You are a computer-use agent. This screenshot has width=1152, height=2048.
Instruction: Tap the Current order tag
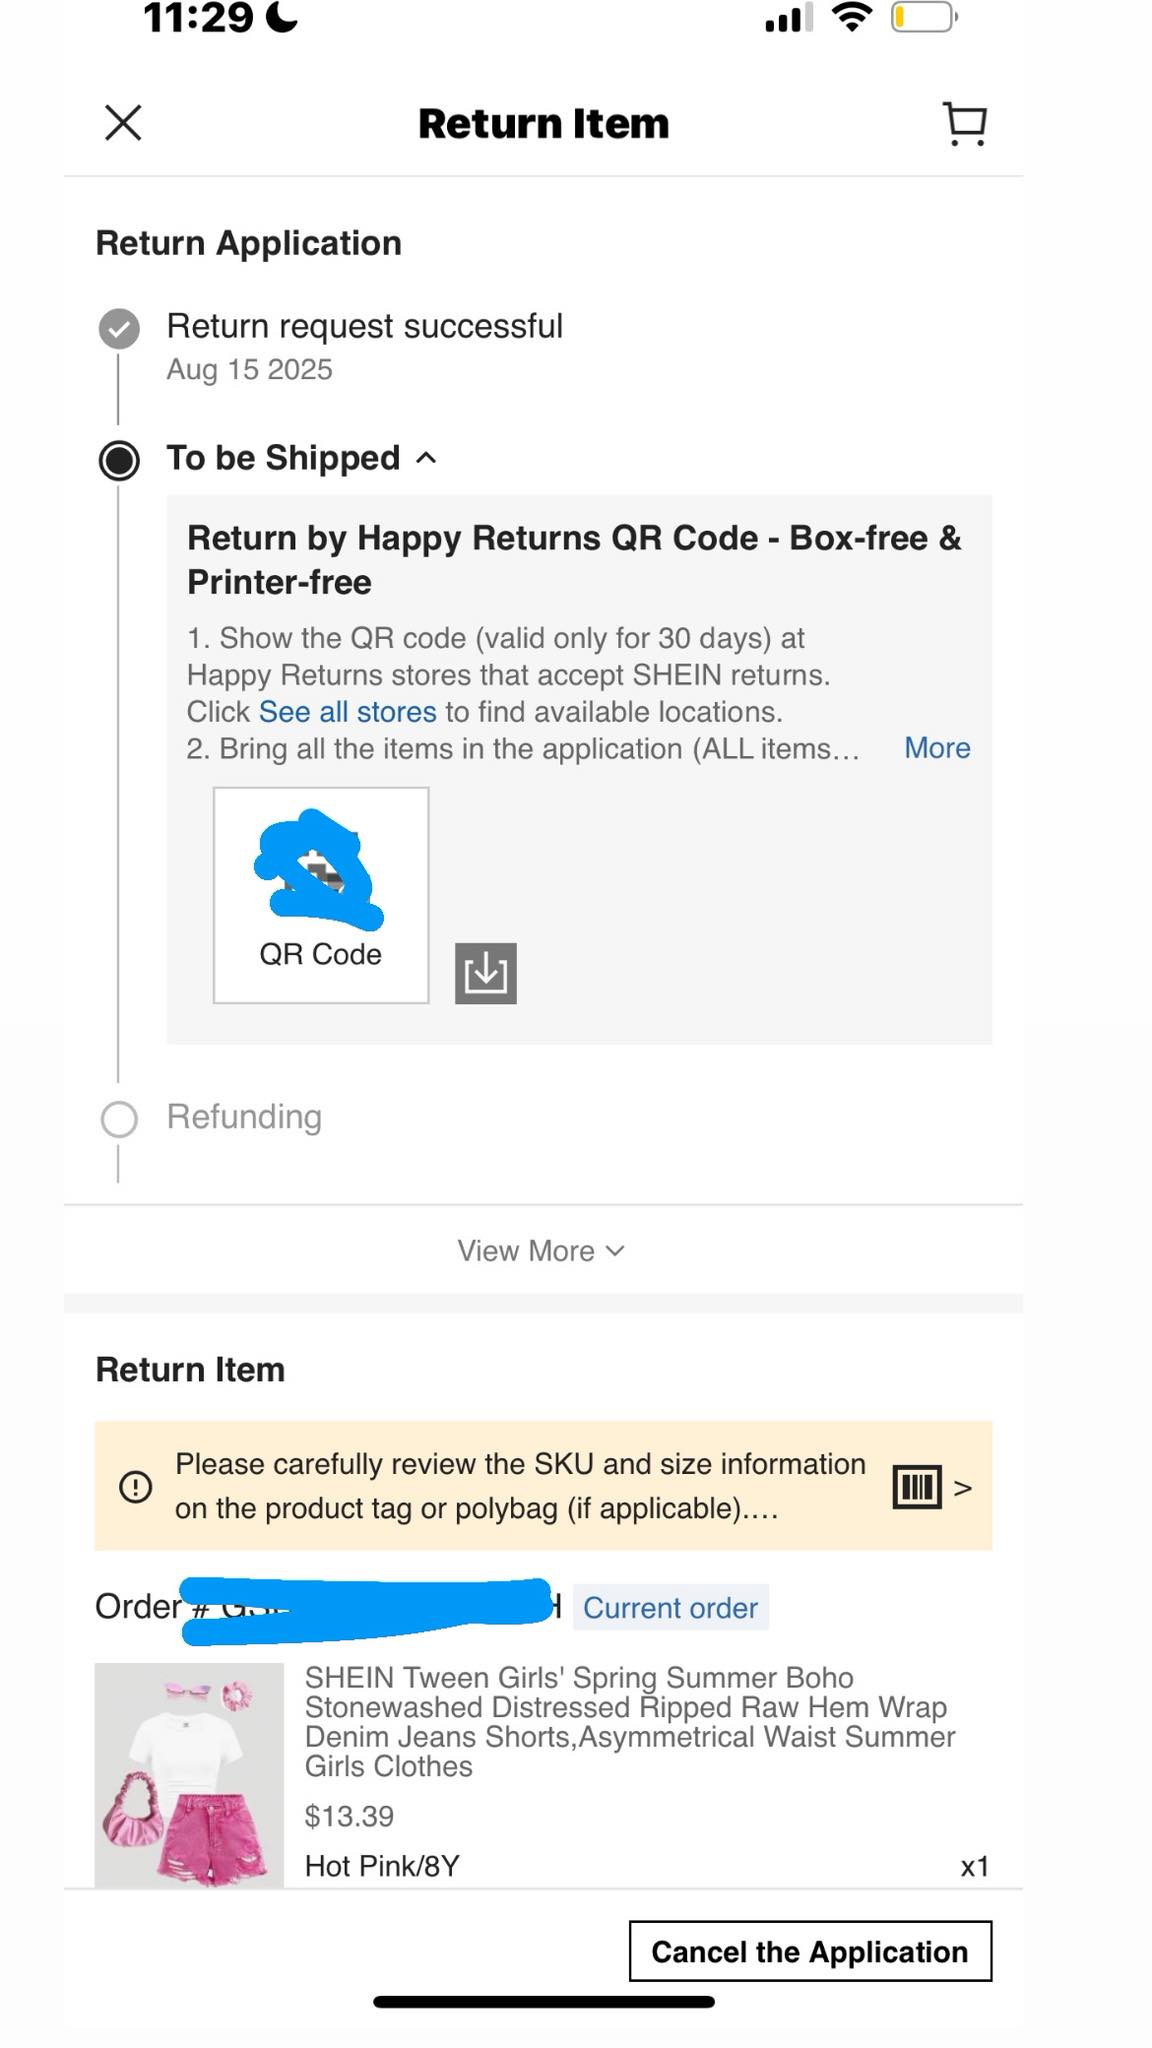[x=670, y=1607]
